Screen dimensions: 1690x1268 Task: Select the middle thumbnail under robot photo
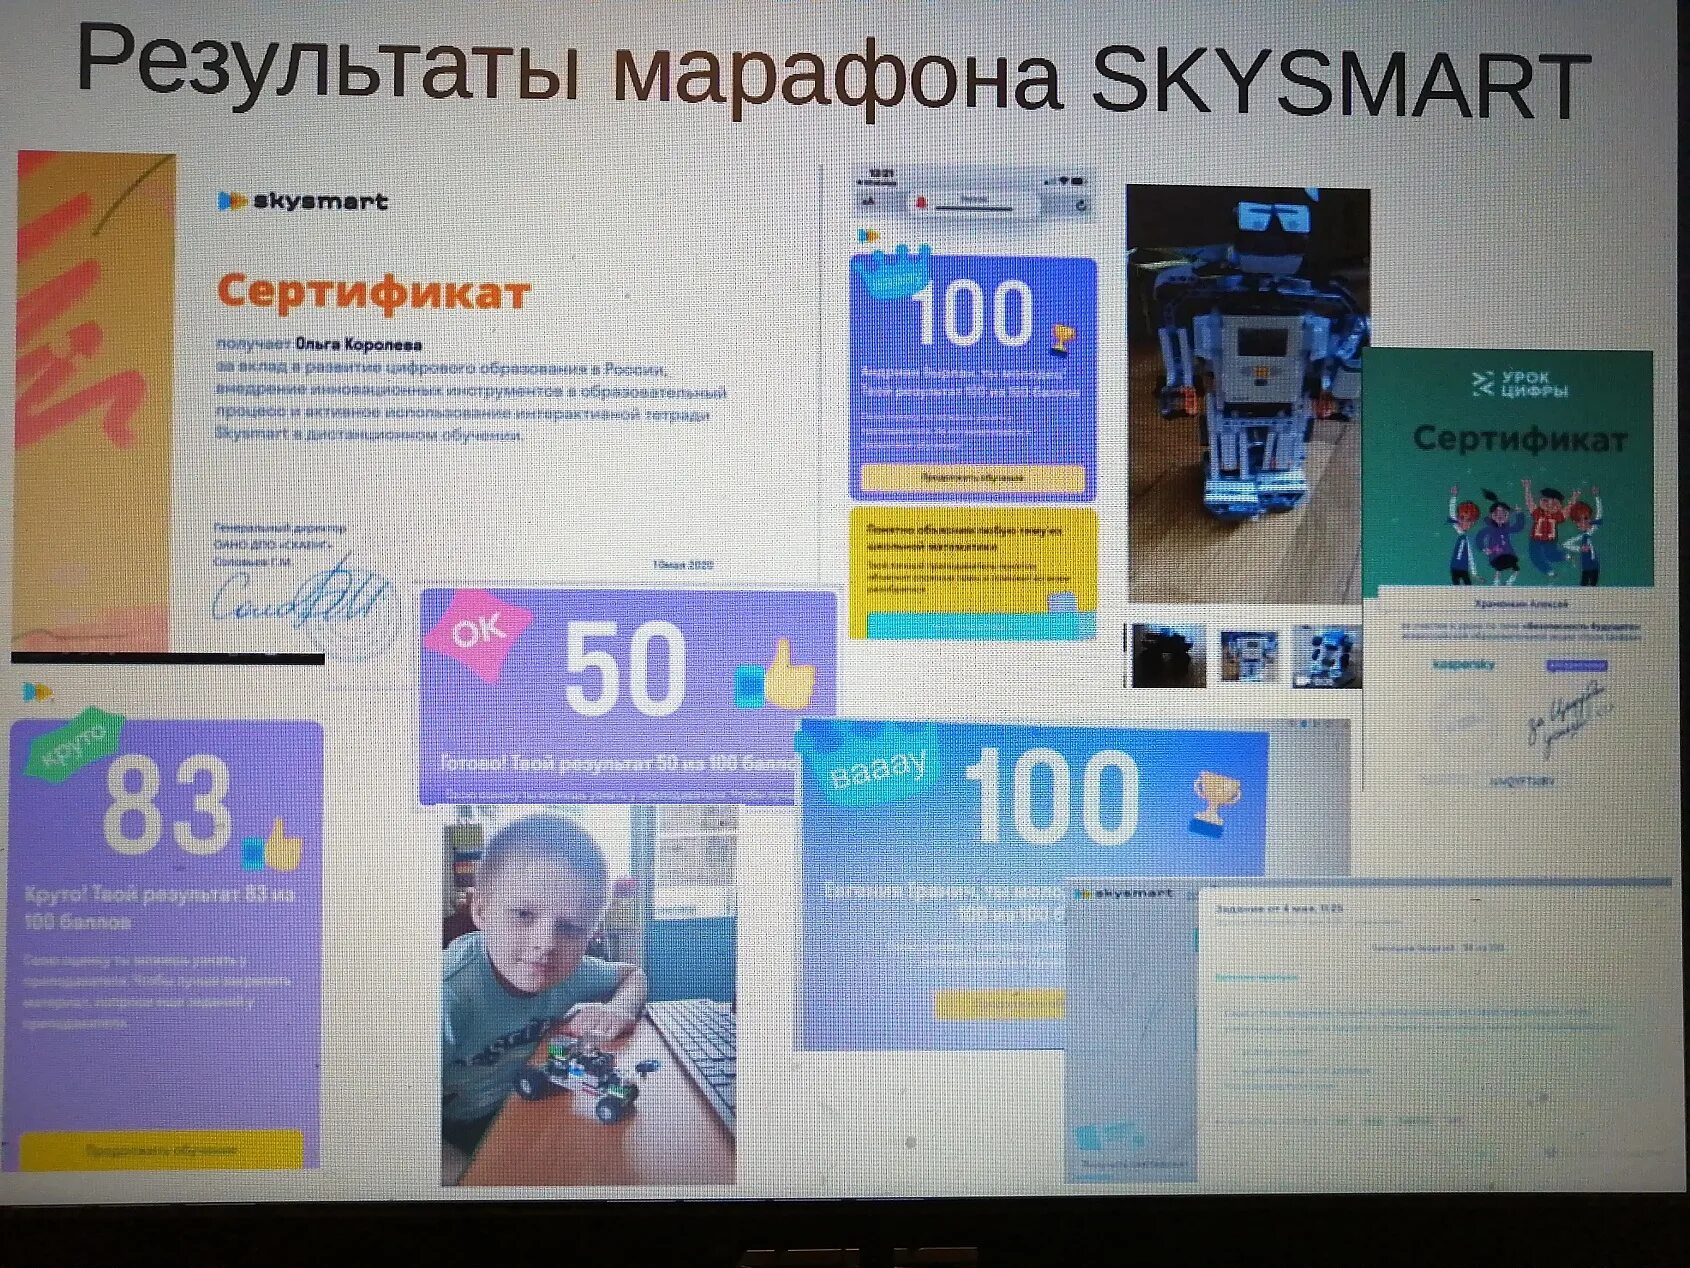coord(1249,655)
